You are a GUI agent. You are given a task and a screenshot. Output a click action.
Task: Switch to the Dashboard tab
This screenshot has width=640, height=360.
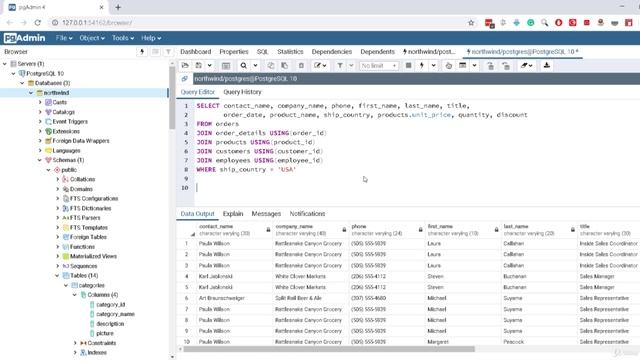[x=196, y=52]
